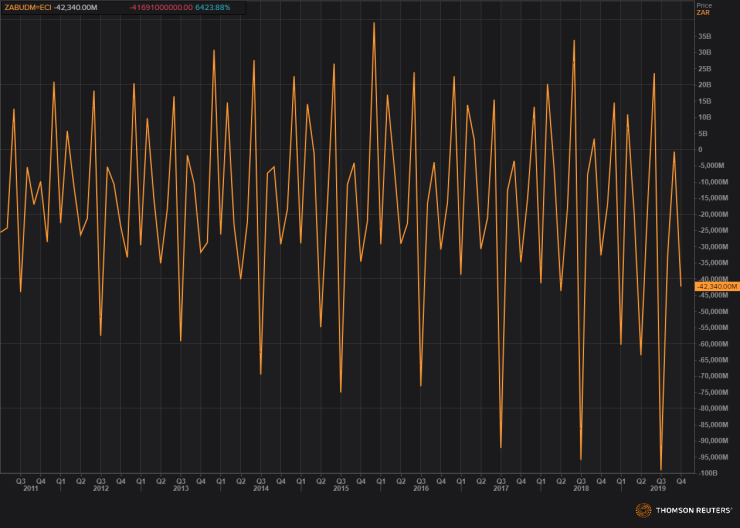The image size is (740, 528).
Task: Click the 15B price axis label
Action: point(705,101)
